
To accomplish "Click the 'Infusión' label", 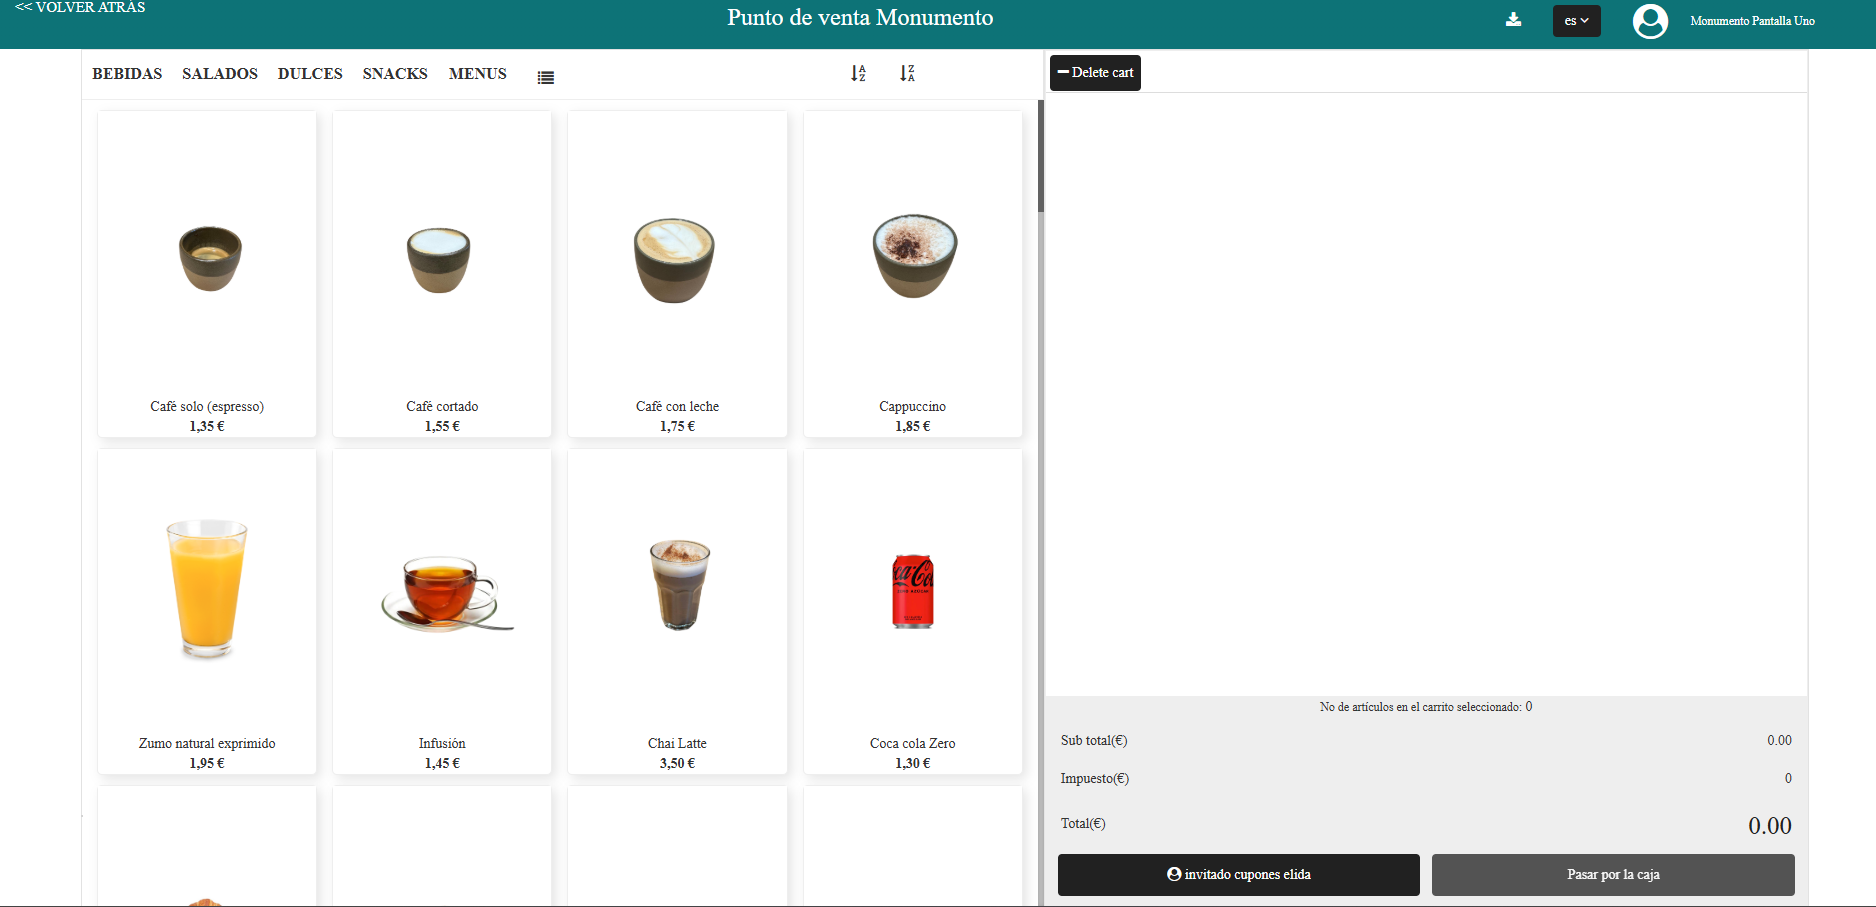I will (442, 743).
